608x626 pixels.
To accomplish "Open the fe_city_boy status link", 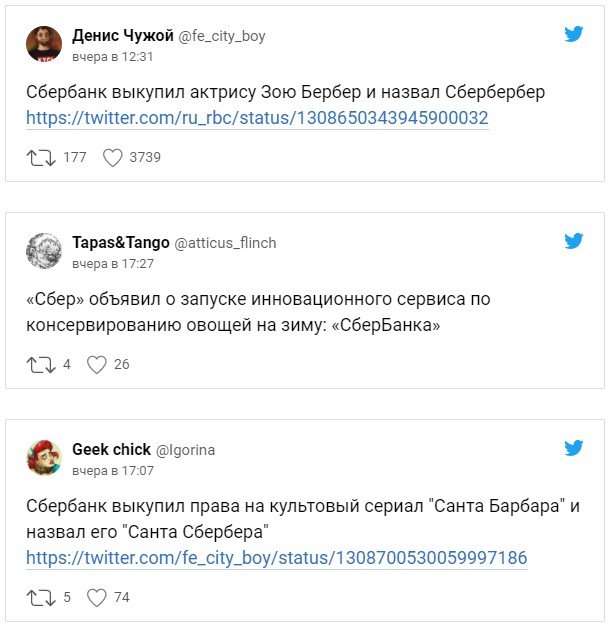I will tap(276, 558).
